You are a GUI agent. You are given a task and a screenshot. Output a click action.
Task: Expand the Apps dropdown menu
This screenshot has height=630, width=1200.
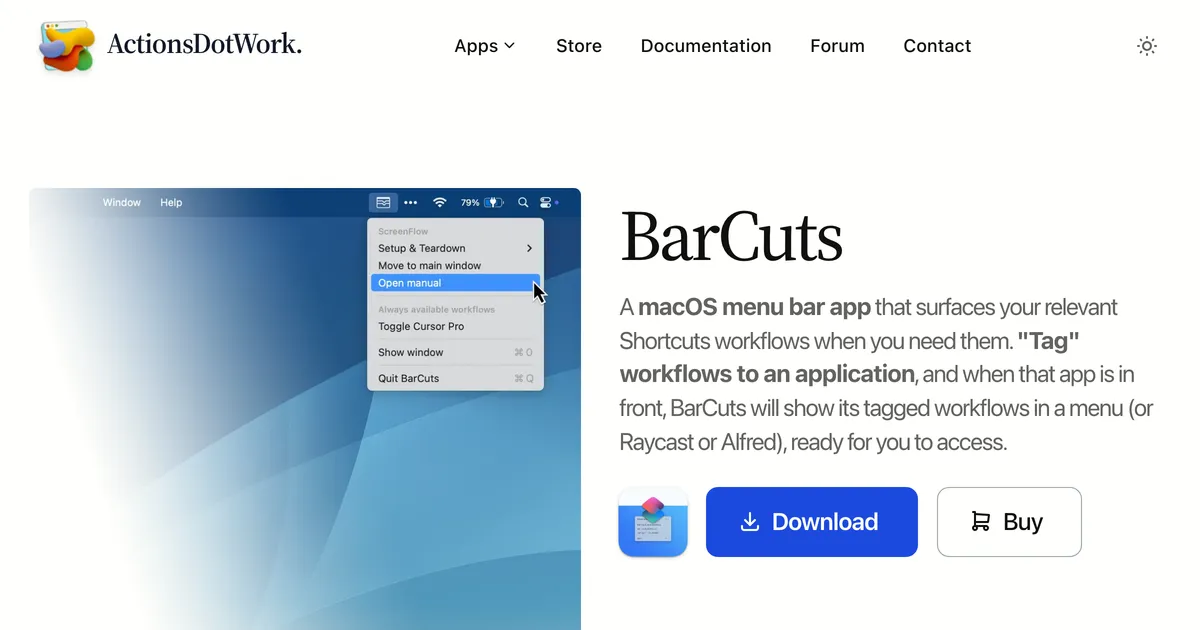(485, 46)
